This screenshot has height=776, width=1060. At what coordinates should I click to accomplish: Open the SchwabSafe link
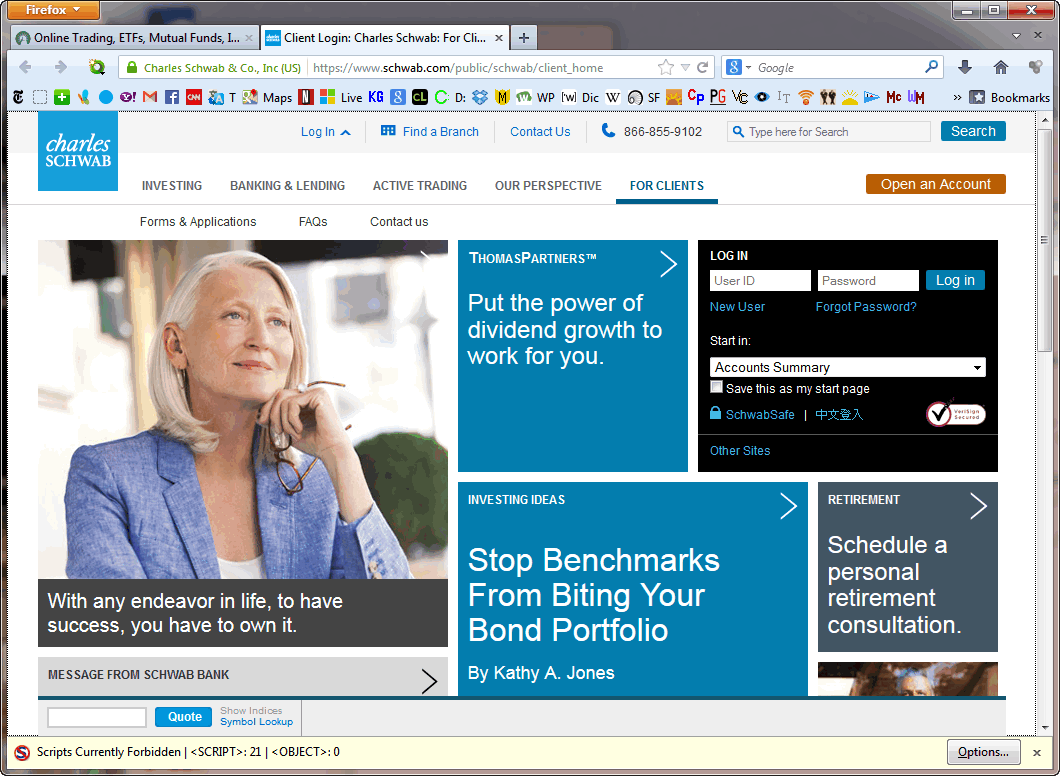click(x=760, y=414)
